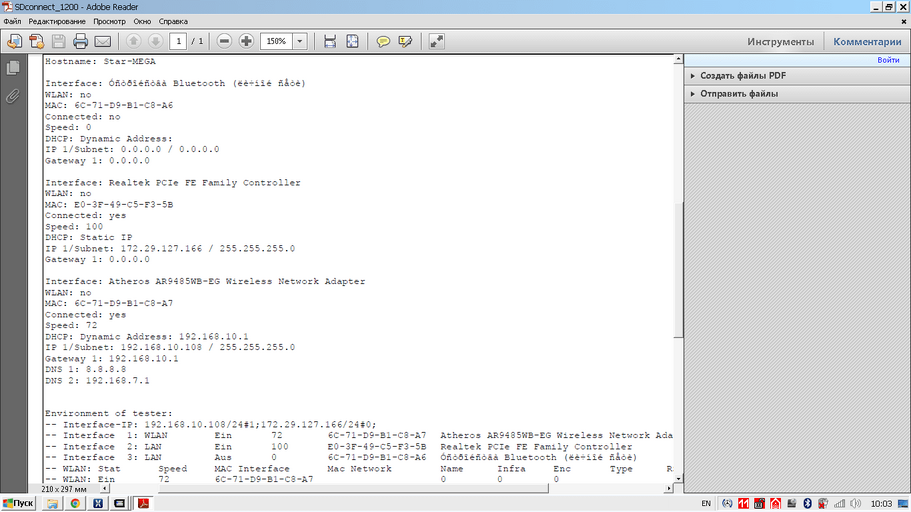Close the document with menu-bar X

903,22
